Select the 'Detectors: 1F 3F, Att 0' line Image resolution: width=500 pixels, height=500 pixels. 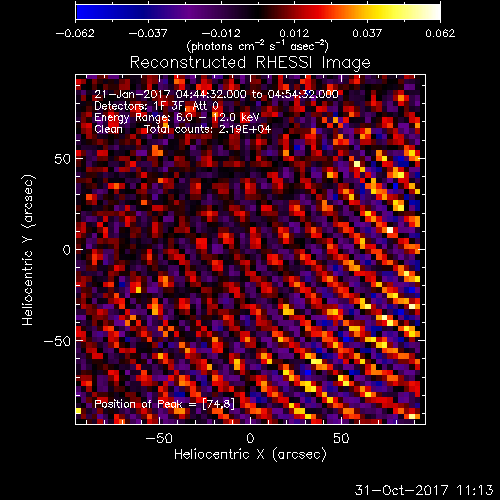click(x=156, y=106)
